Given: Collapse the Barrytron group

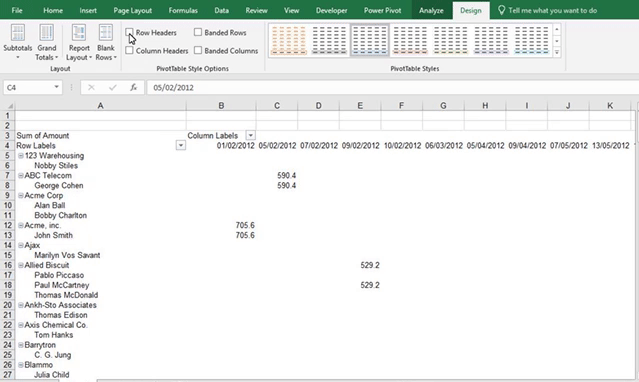Looking at the screenshot, I should click(21, 345).
